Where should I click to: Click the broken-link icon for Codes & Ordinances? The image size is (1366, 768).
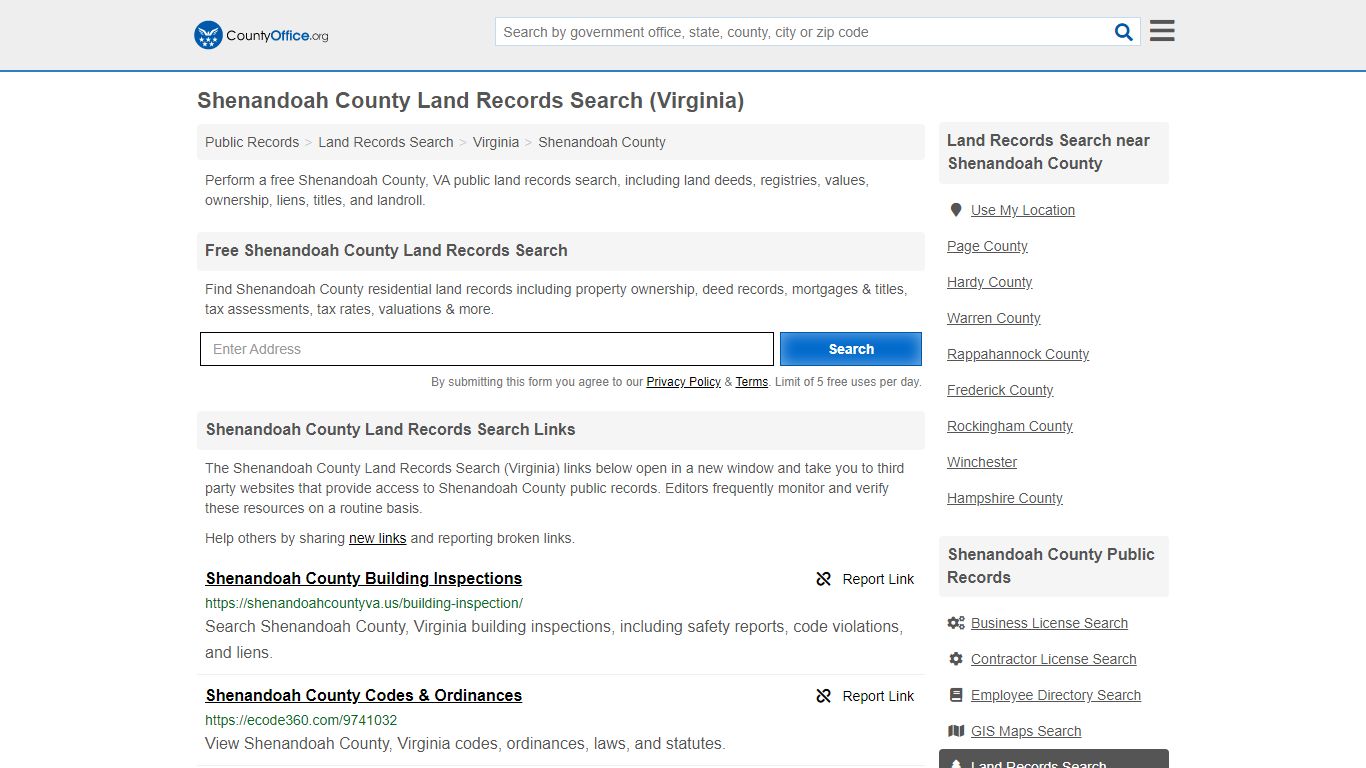(823, 696)
